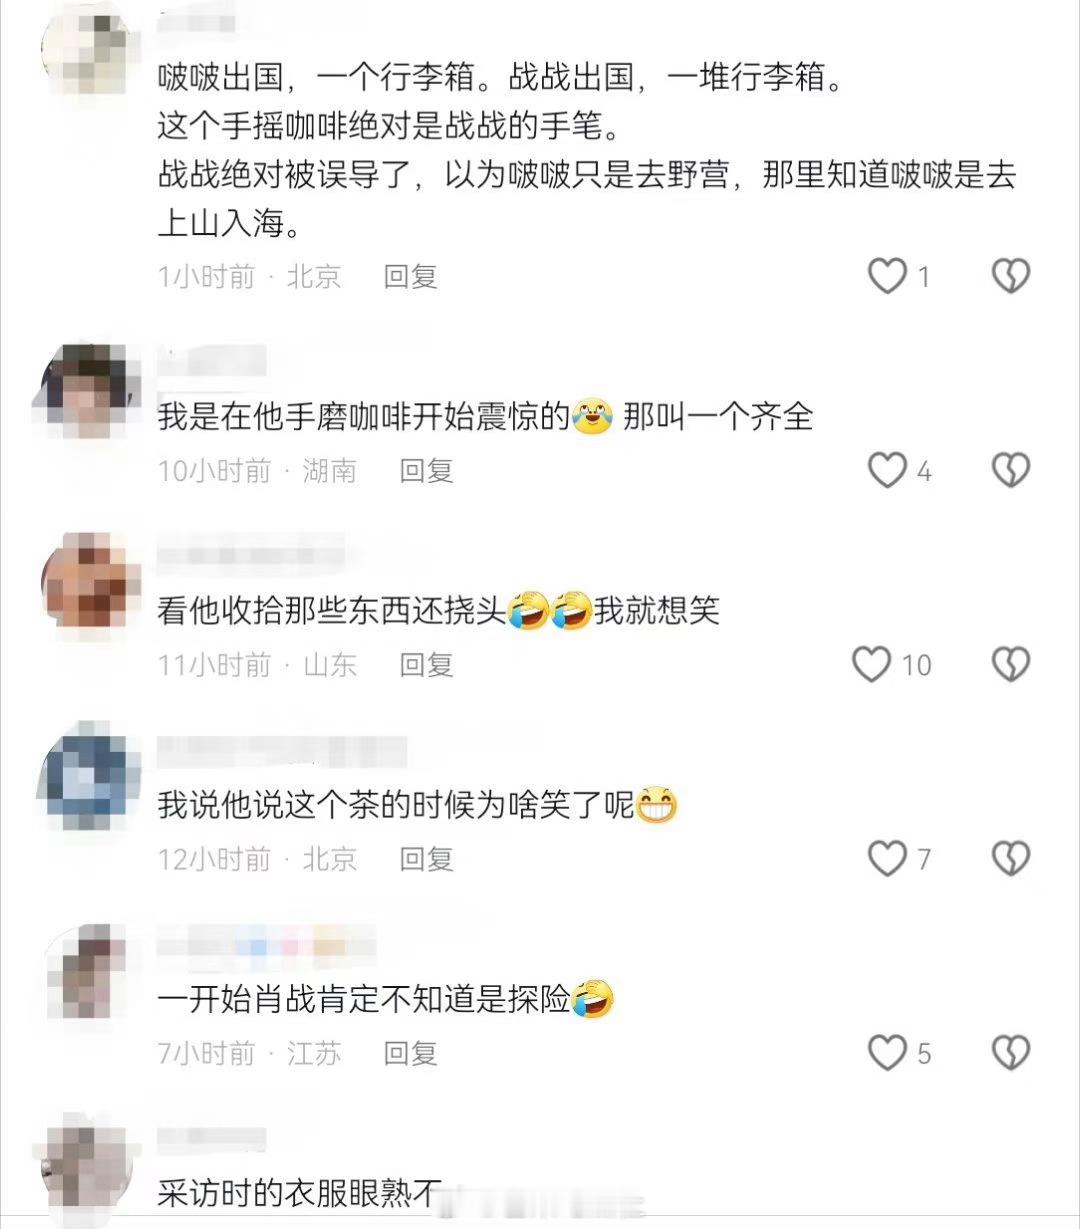
Task: Like the 肖战 探险 comment with 5 likes
Action: pyautogui.click(x=886, y=1052)
